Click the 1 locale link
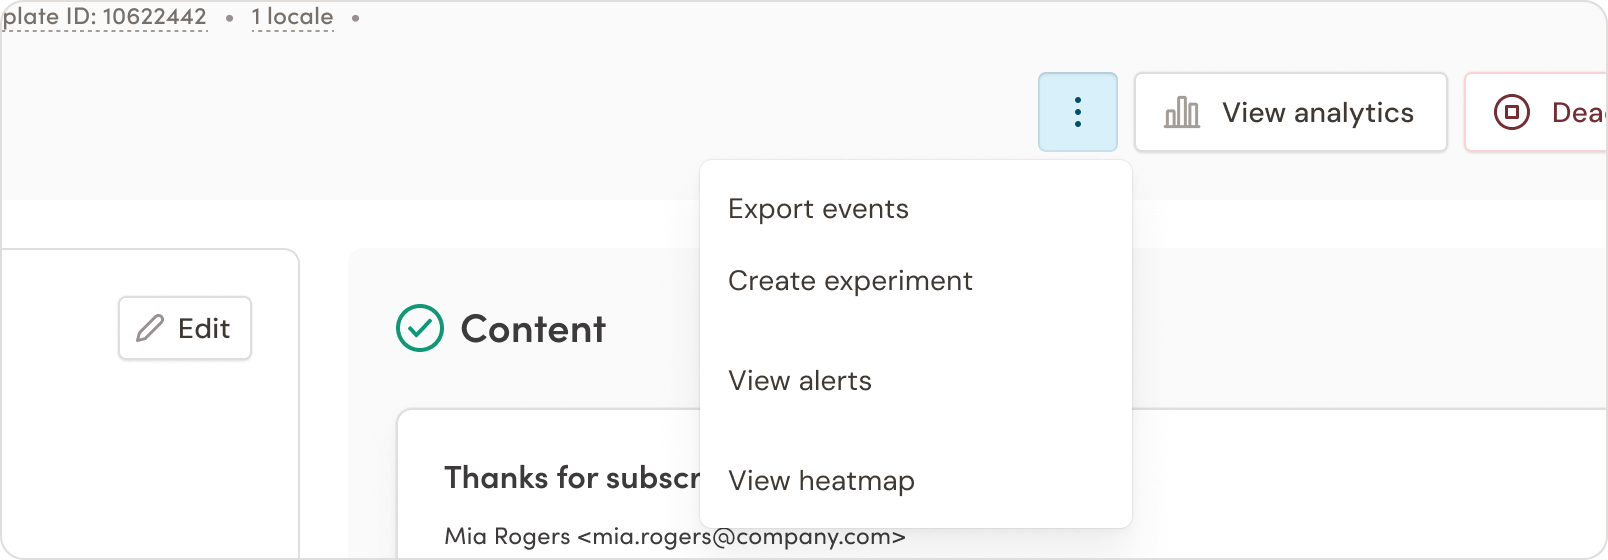The width and height of the screenshot is (1608, 560). (292, 17)
